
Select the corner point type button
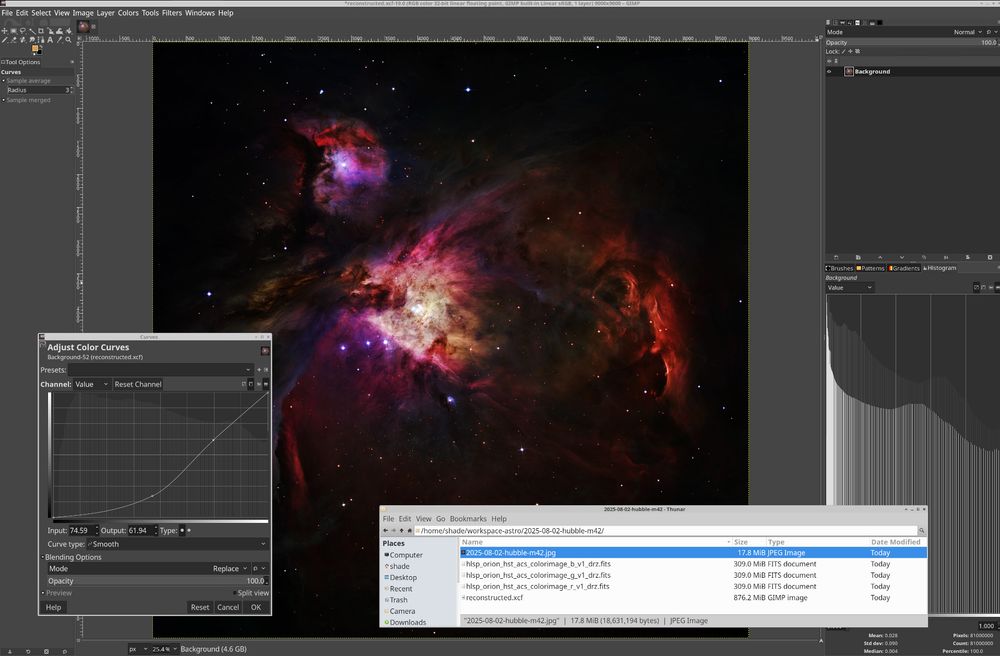click(189, 530)
